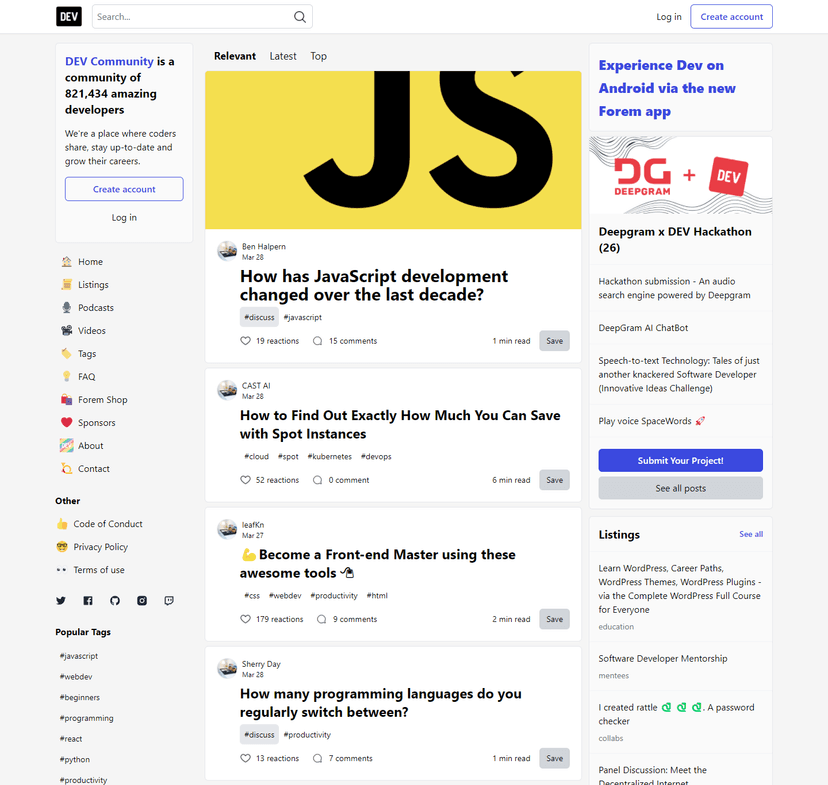Save the JavaScript development post
The height and width of the screenshot is (785, 828).
(x=554, y=341)
